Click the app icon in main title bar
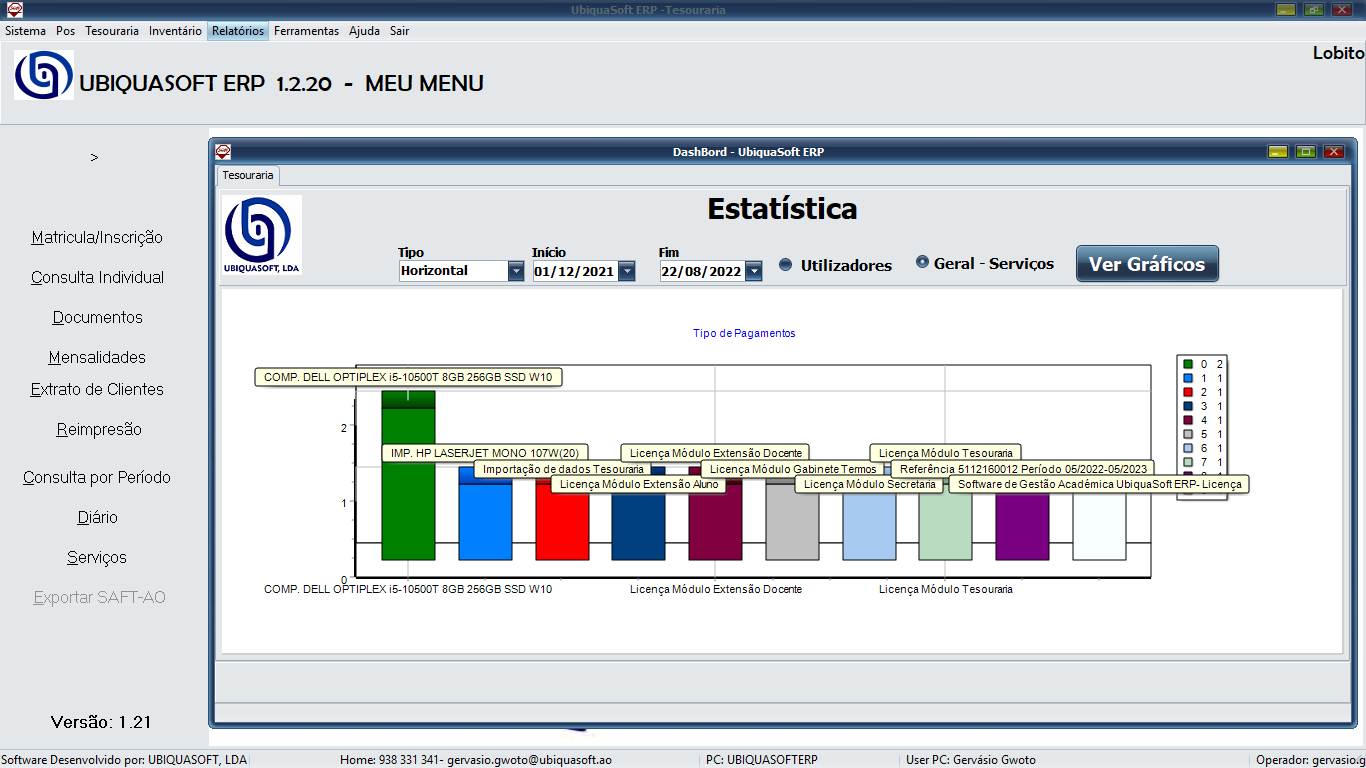 (14, 10)
